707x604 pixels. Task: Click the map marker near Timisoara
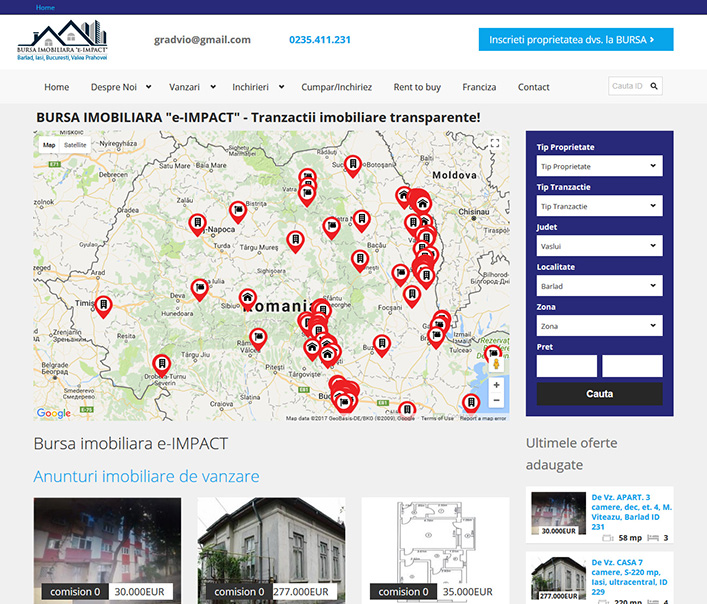[103, 307]
